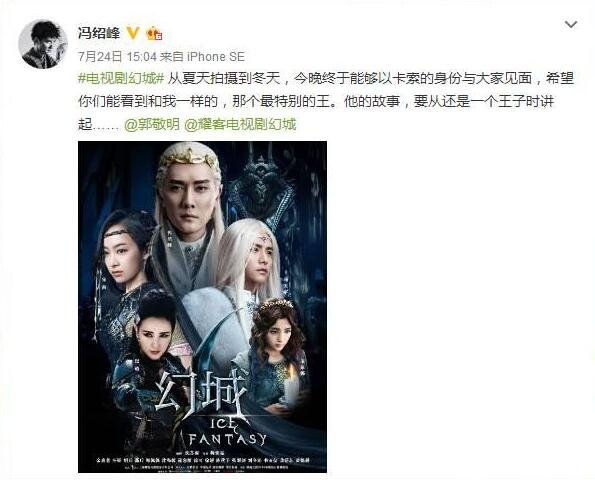Open the @耀客电视剧幻城 mention
The width and height of the screenshot is (595, 480).
240,124
